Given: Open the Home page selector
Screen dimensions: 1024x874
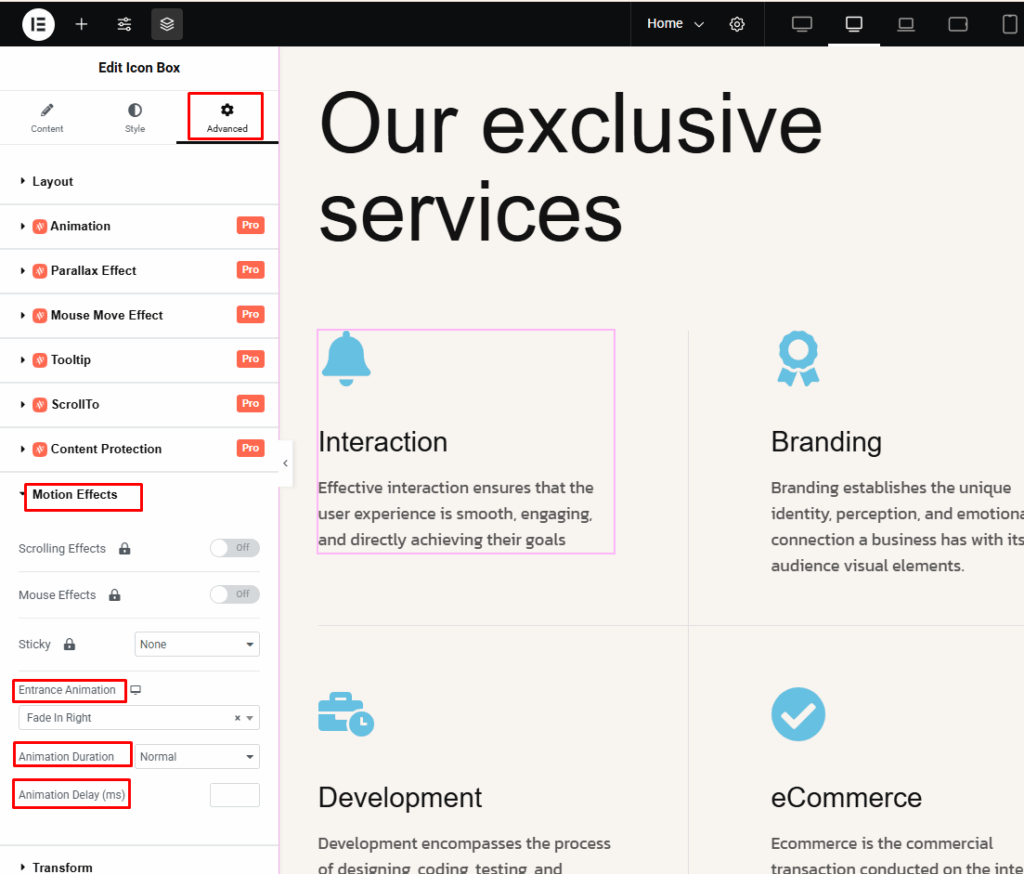Looking at the screenshot, I should (x=675, y=24).
